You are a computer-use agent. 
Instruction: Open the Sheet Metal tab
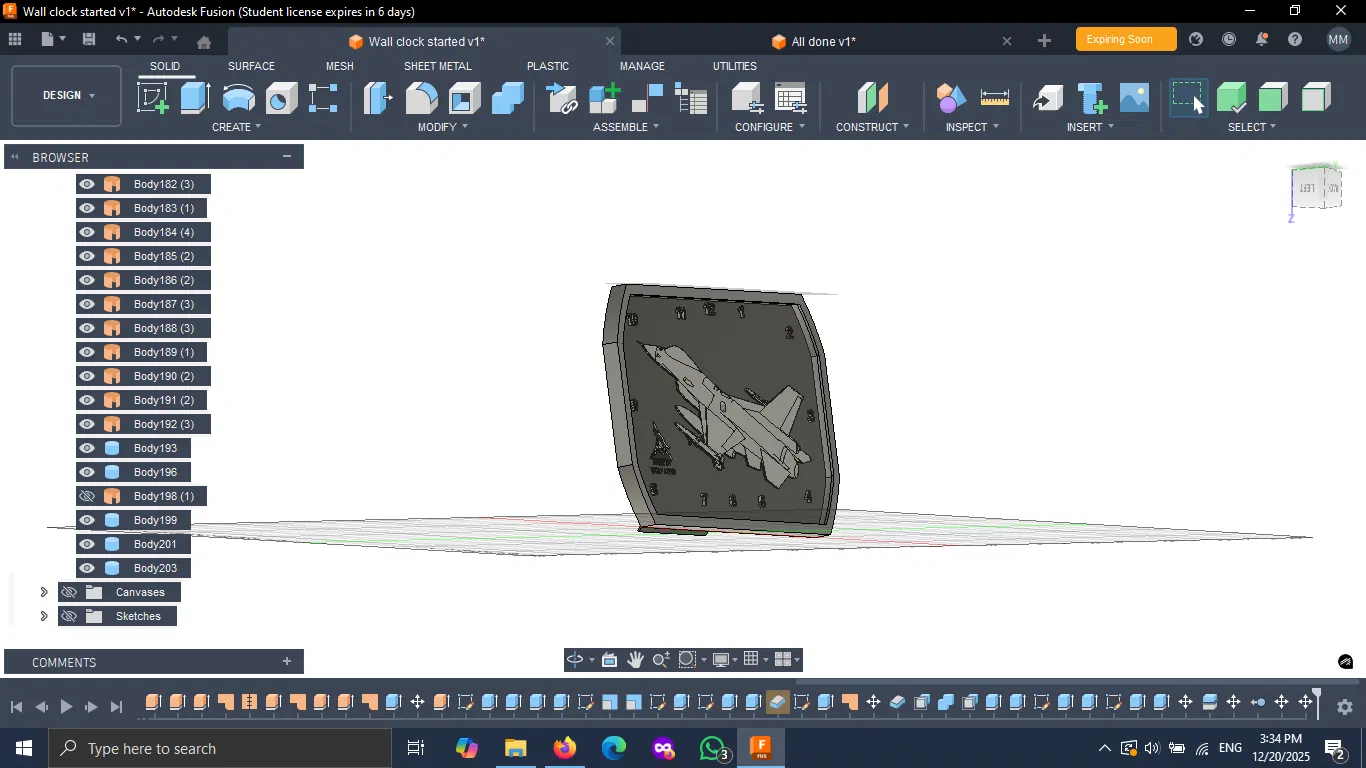(x=437, y=66)
